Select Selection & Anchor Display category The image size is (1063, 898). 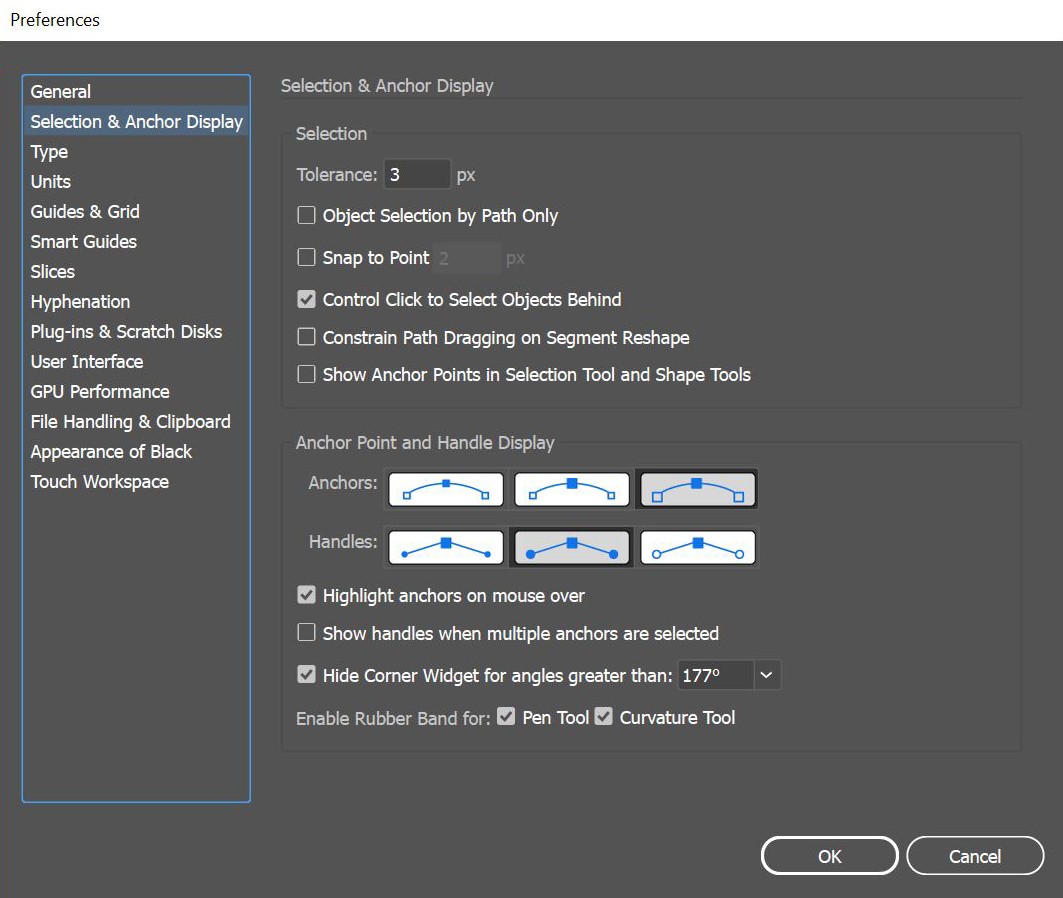point(136,121)
